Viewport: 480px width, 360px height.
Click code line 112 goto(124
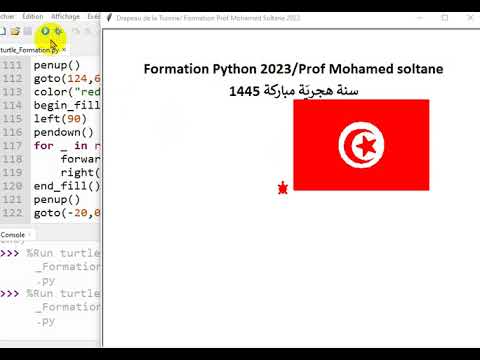tap(67, 79)
